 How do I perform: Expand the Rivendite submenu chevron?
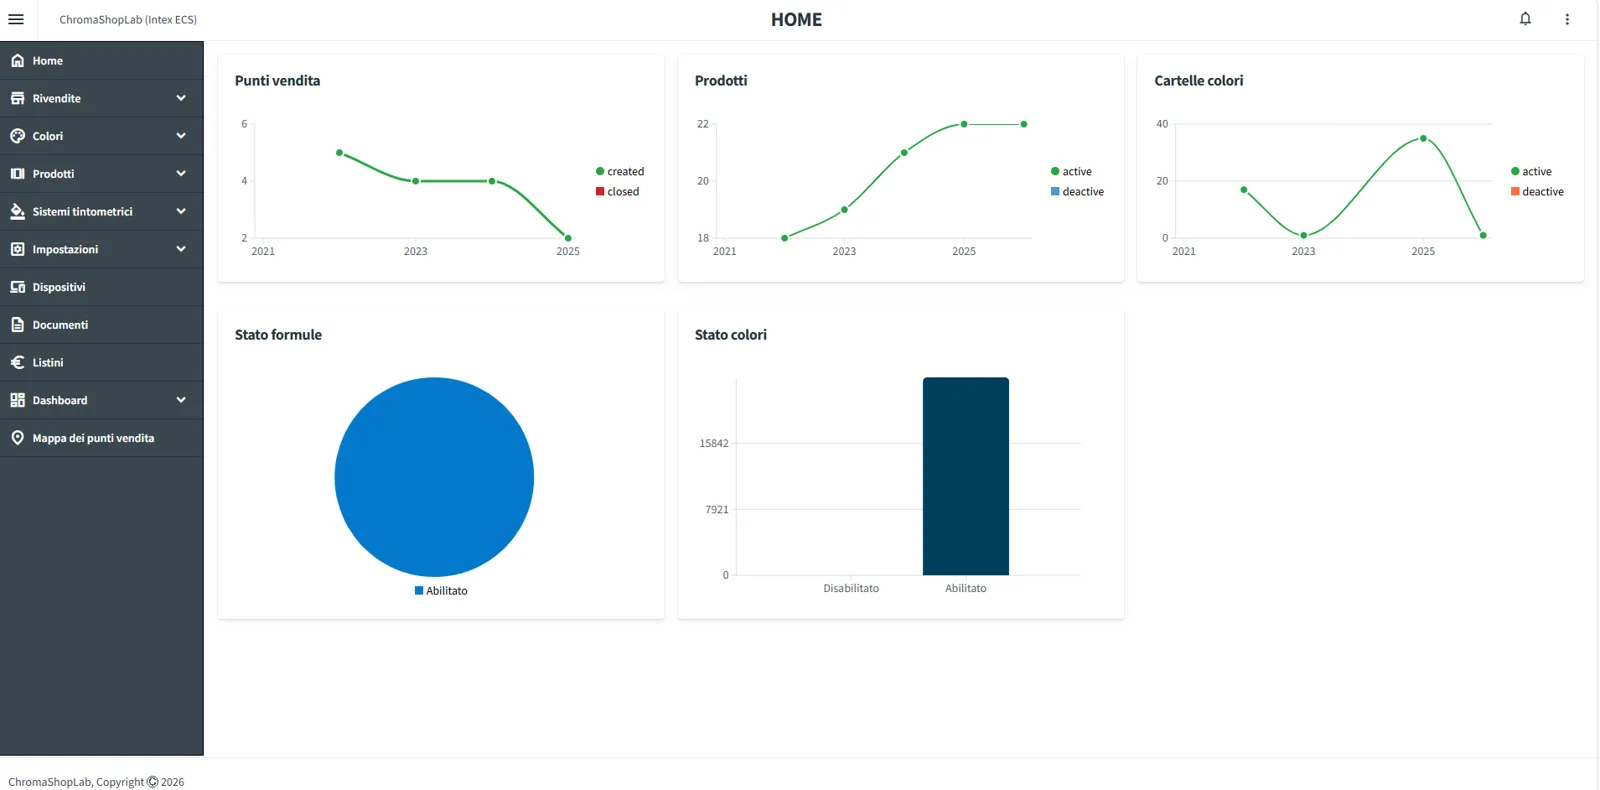pos(181,98)
